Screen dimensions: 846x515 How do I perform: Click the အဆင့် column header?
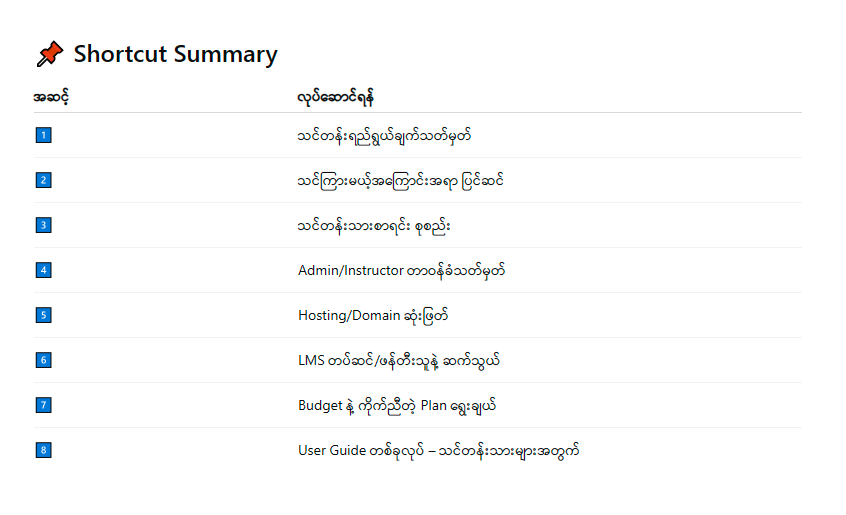[51, 97]
